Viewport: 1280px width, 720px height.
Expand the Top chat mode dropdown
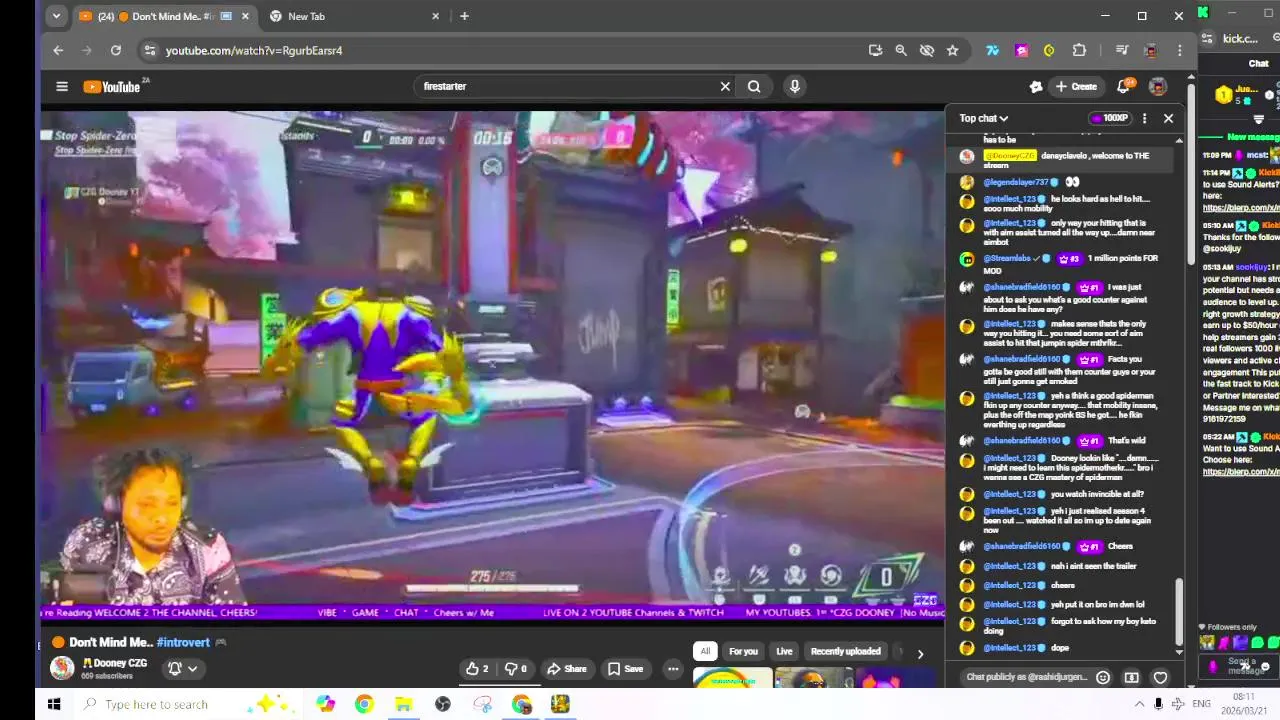click(x=984, y=118)
